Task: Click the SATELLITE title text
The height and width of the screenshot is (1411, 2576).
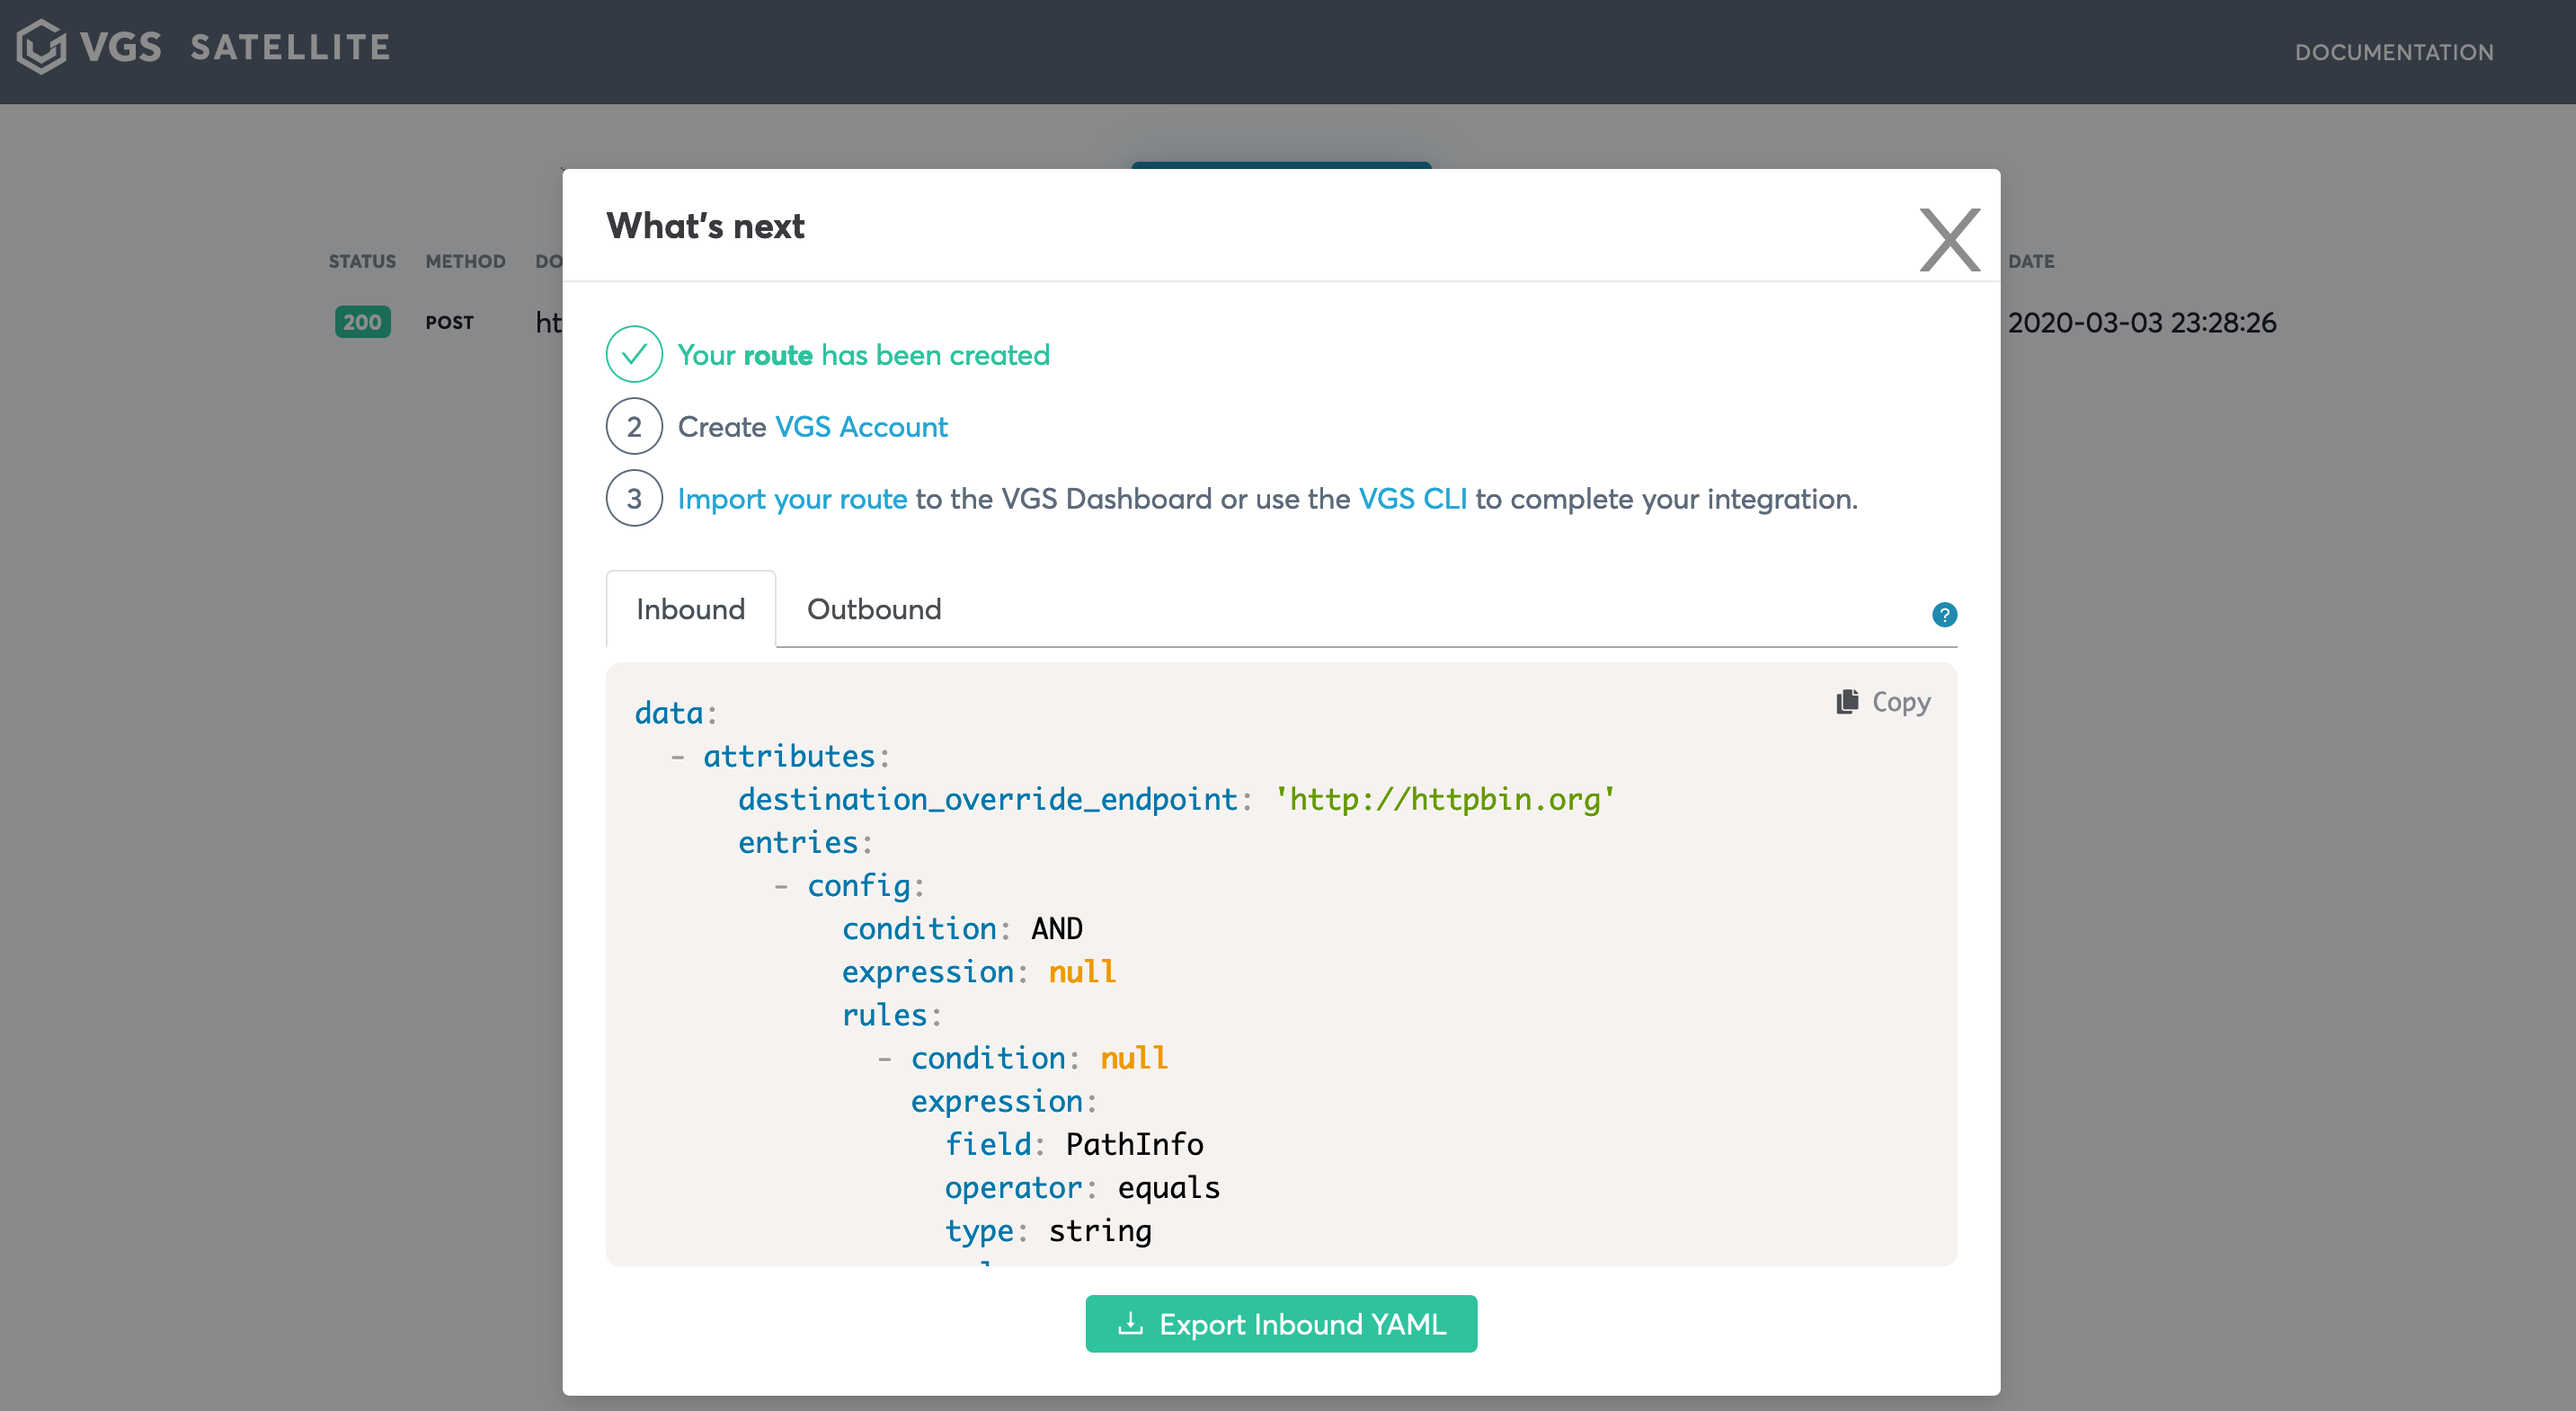Action: coord(290,47)
